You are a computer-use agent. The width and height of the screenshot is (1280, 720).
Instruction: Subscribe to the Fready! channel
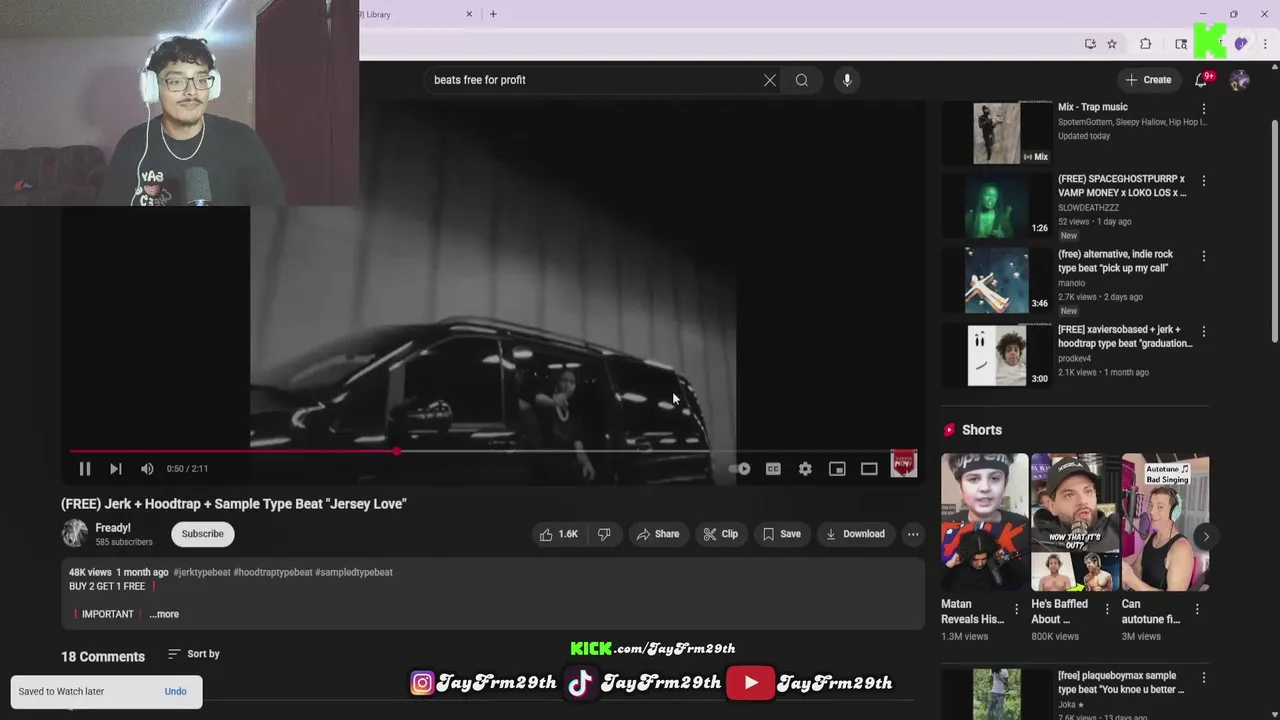(203, 534)
